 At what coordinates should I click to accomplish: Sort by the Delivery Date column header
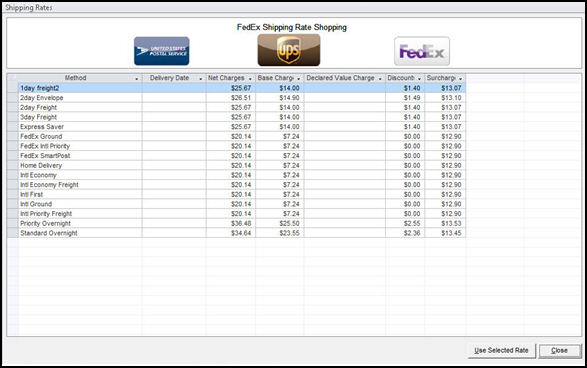[x=169, y=78]
